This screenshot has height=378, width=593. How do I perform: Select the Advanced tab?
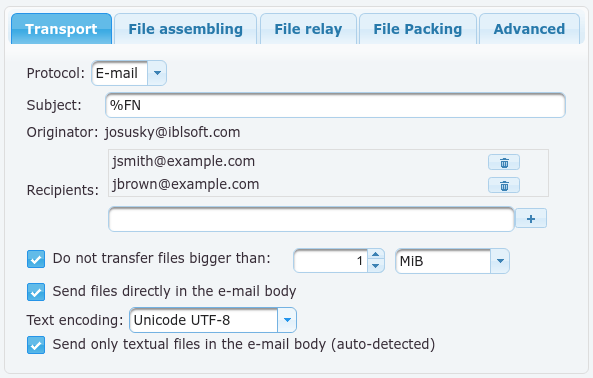point(529,29)
